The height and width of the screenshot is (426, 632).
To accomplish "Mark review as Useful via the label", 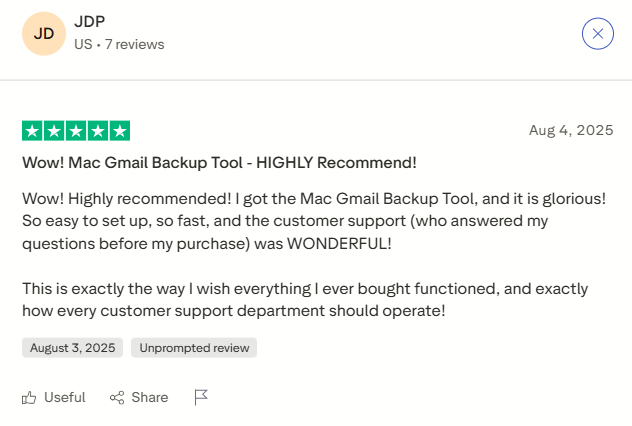I will click(64, 397).
